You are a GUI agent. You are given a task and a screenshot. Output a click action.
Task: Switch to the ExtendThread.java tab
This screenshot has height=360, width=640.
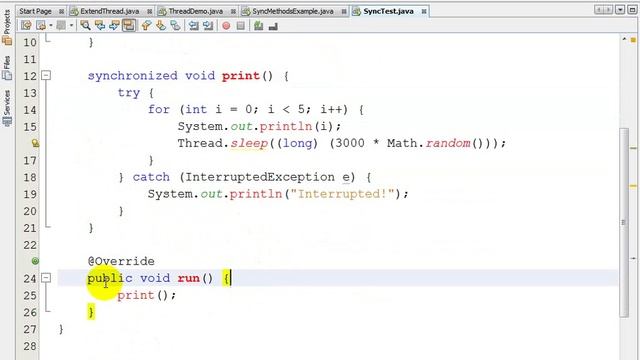click(109, 11)
